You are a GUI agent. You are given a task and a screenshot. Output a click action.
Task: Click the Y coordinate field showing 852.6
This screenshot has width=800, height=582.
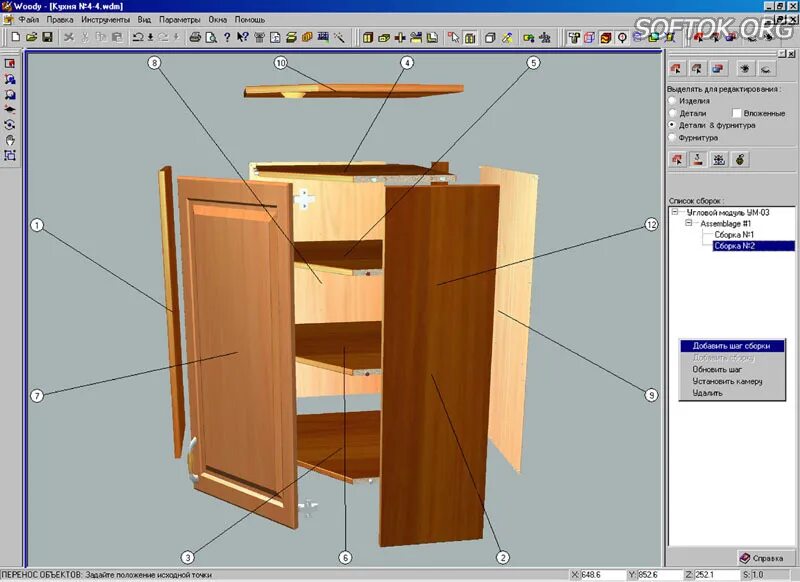pos(658,575)
